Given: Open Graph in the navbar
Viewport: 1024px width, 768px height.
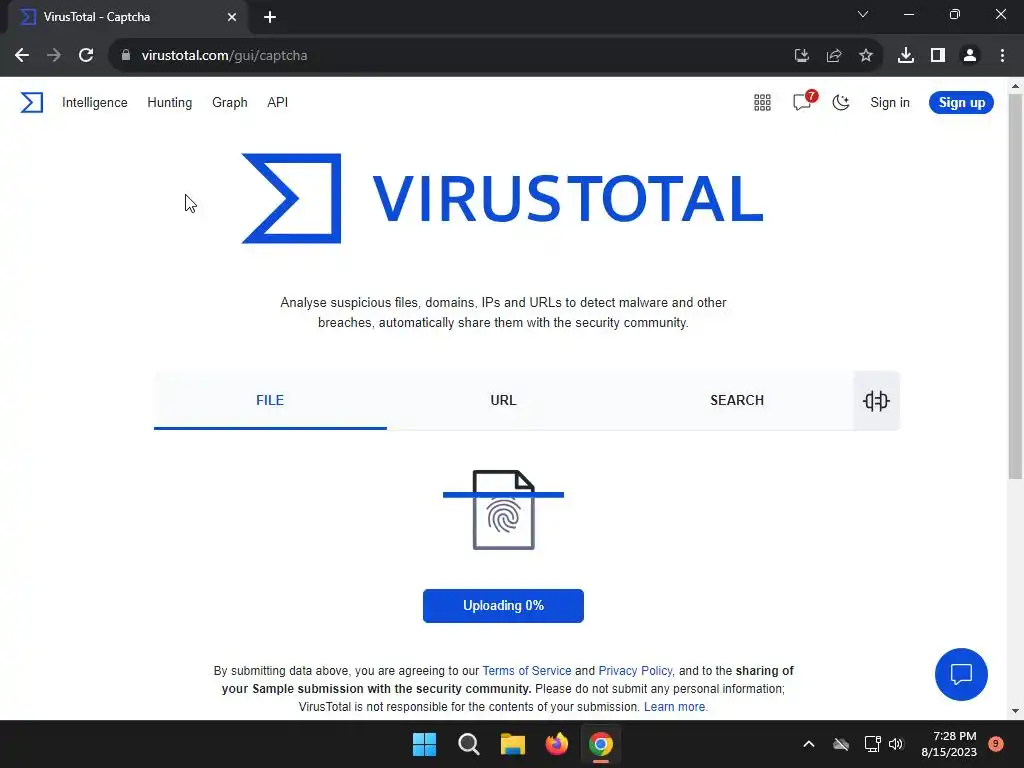Looking at the screenshot, I should pos(230,103).
